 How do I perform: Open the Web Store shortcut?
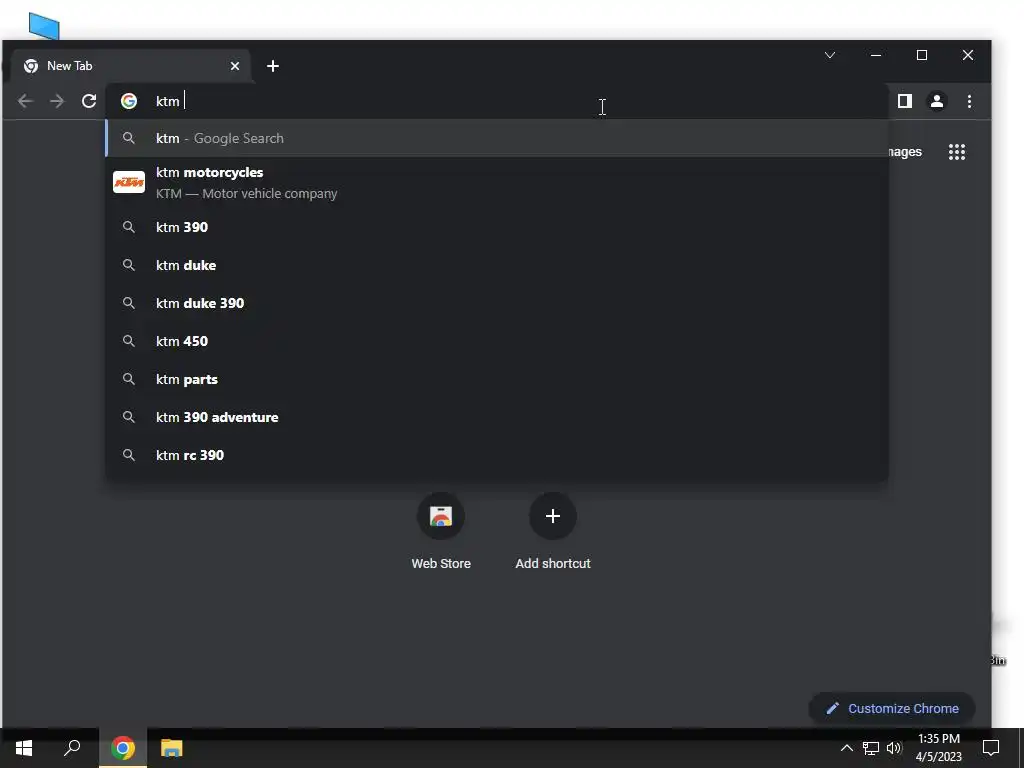click(x=441, y=532)
